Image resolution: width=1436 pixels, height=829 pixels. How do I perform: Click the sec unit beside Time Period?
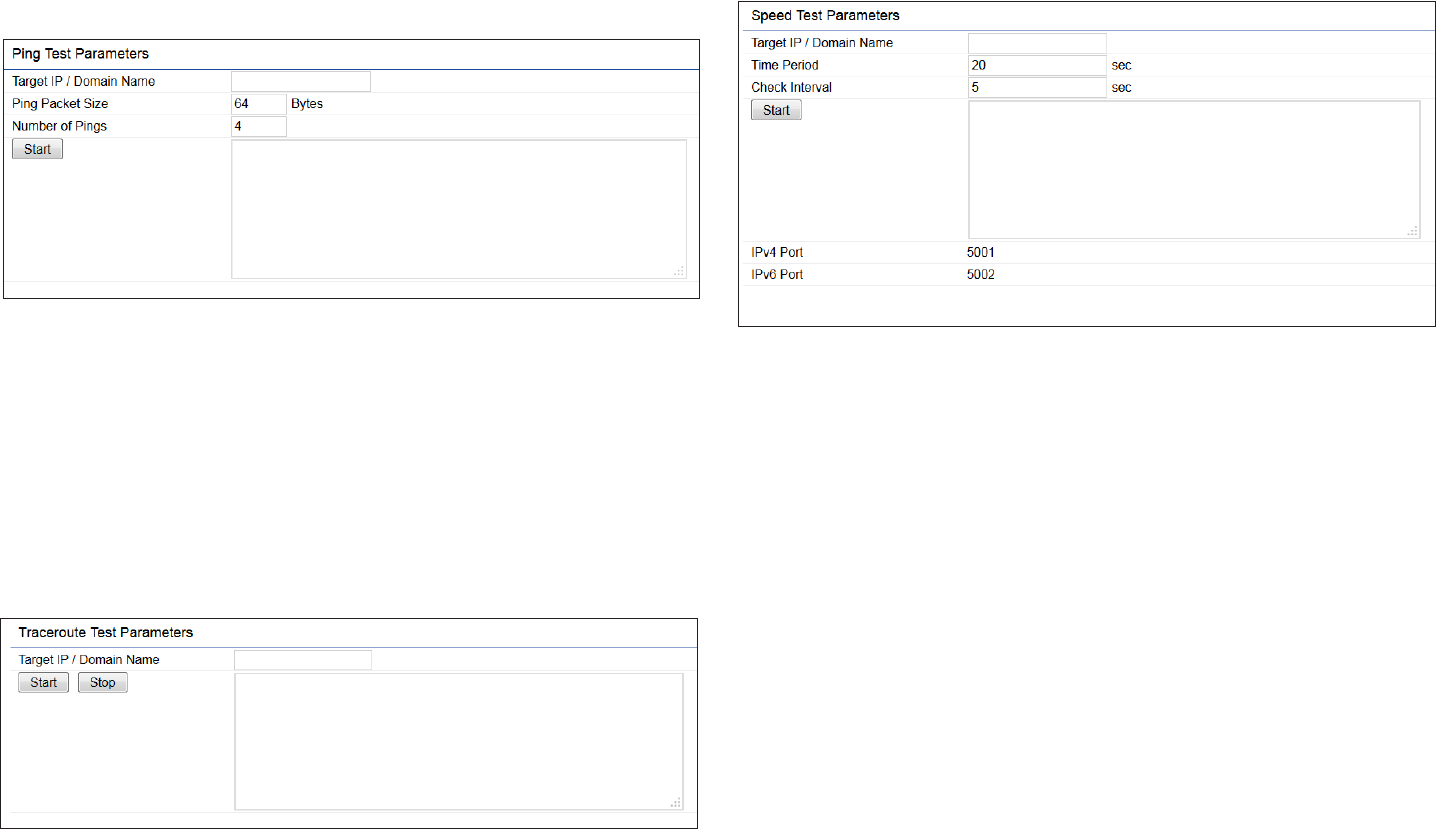(x=1122, y=66)
